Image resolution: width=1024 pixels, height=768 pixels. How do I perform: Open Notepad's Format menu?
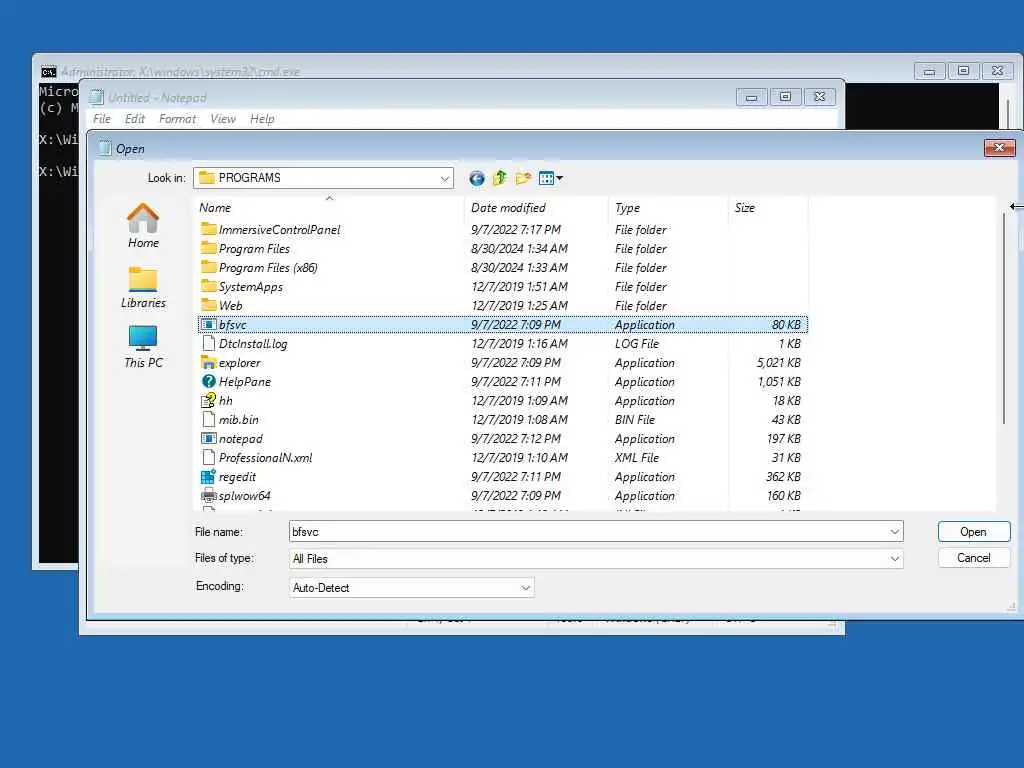177,119
